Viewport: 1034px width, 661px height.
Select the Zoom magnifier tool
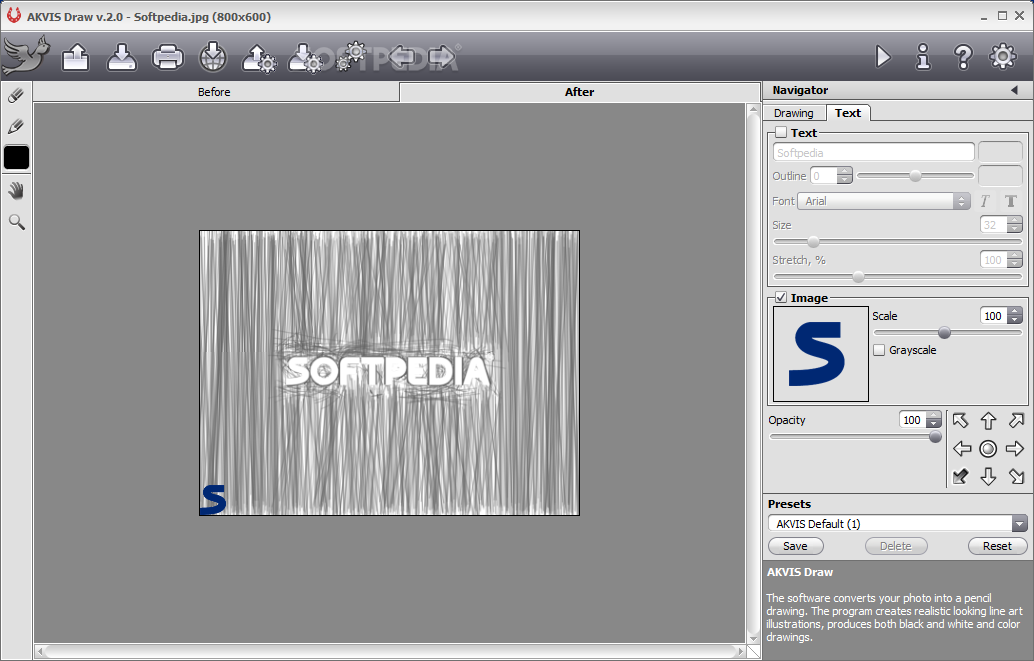tap(16, 222)
